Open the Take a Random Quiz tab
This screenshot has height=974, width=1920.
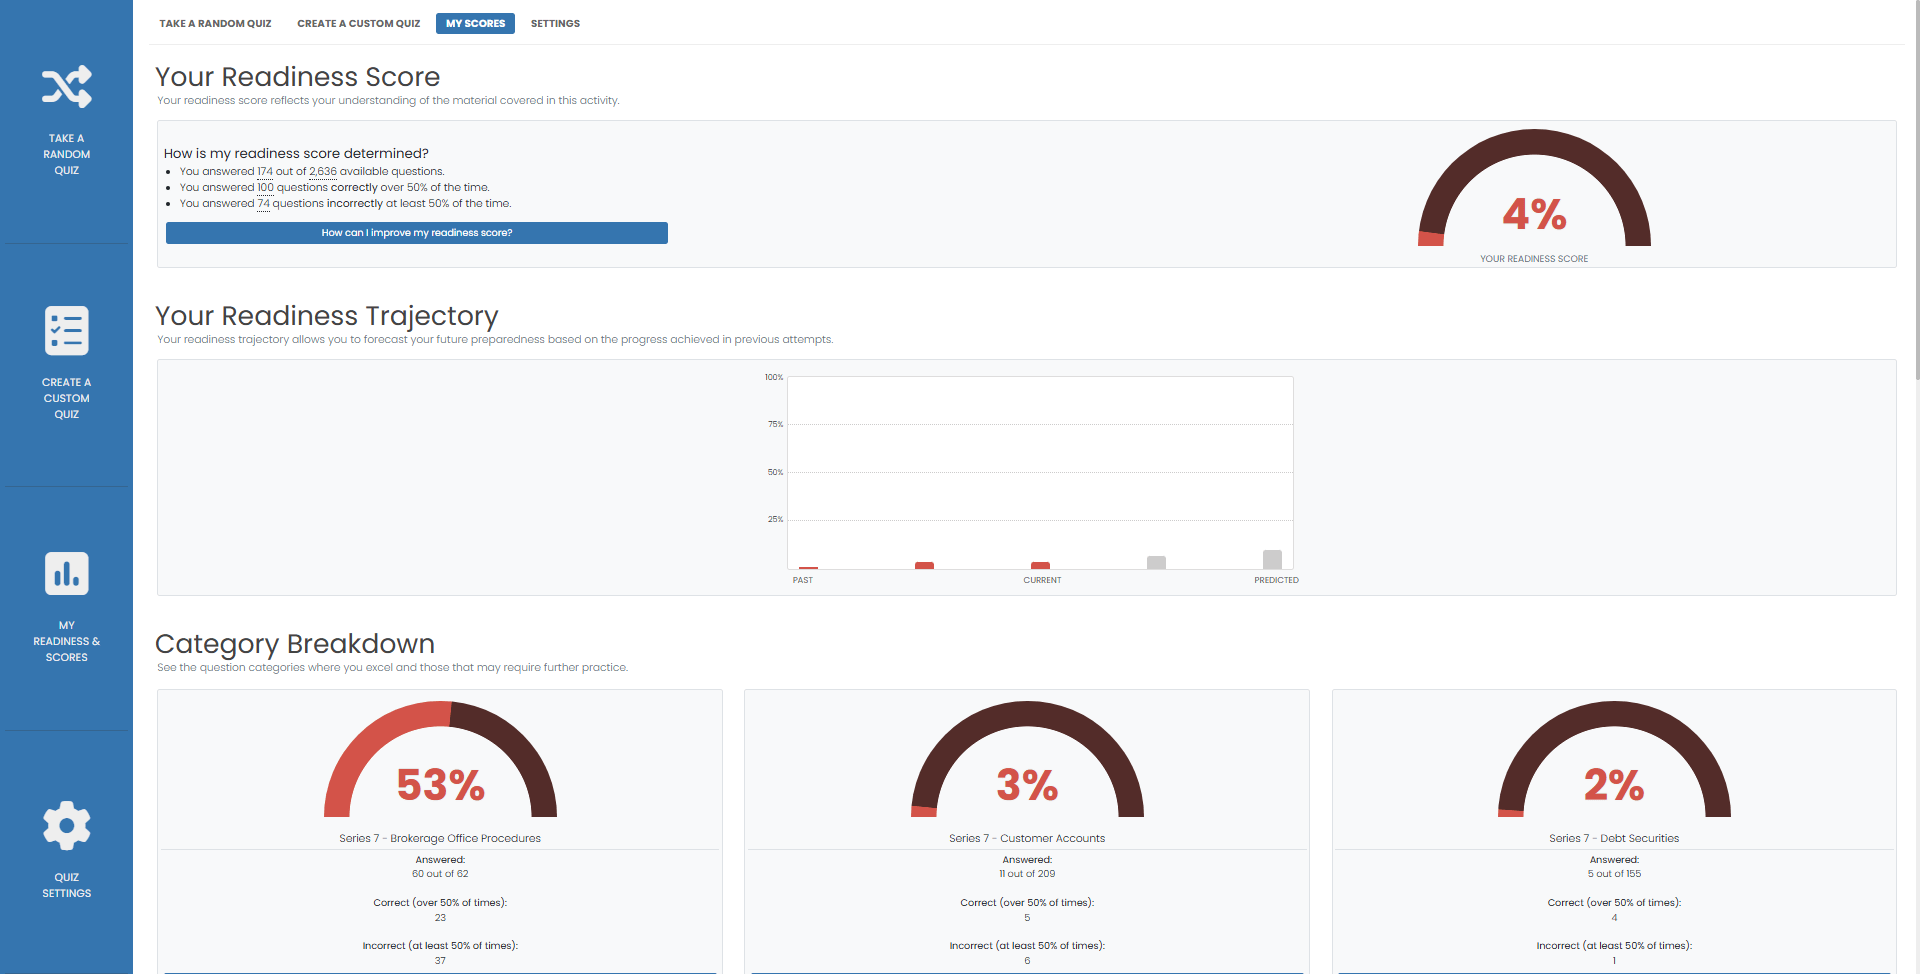(215, 23)
